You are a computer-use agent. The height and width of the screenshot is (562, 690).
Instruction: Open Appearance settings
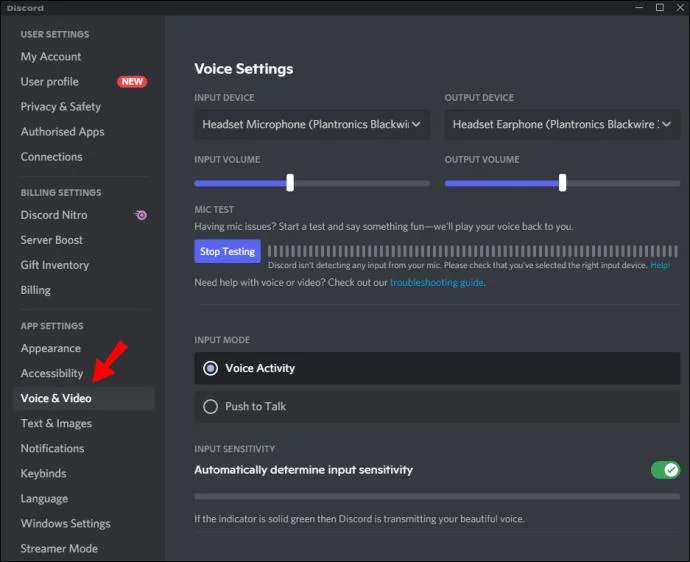(51, 349)
